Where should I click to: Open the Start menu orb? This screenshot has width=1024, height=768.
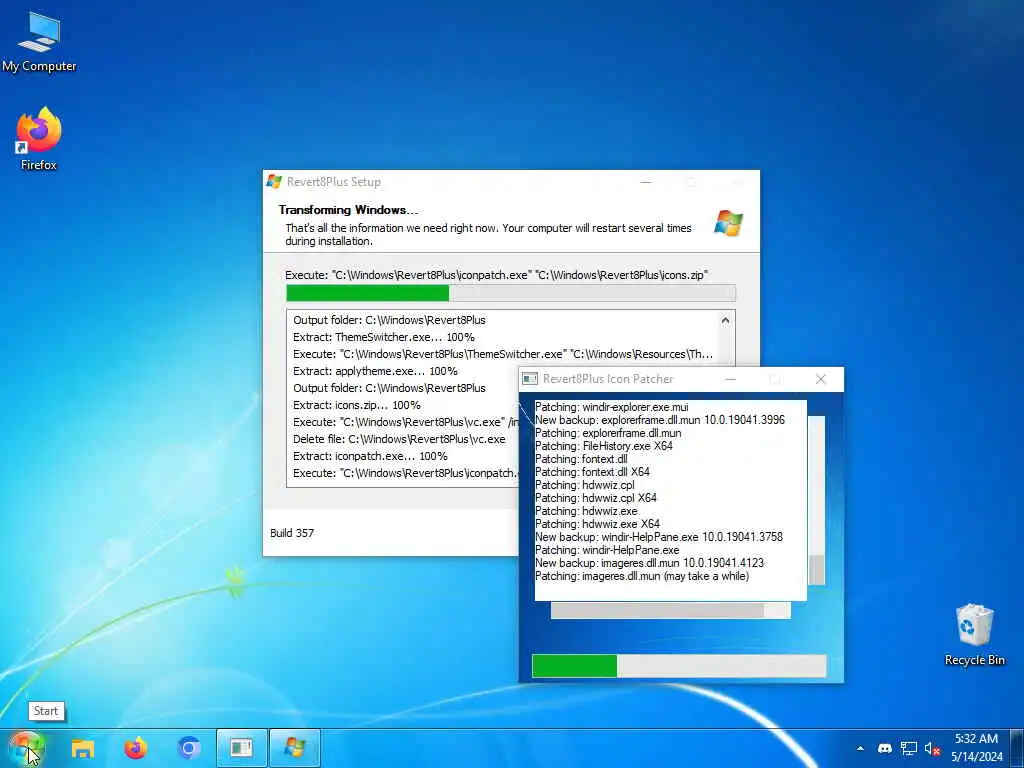coord(26,748)
